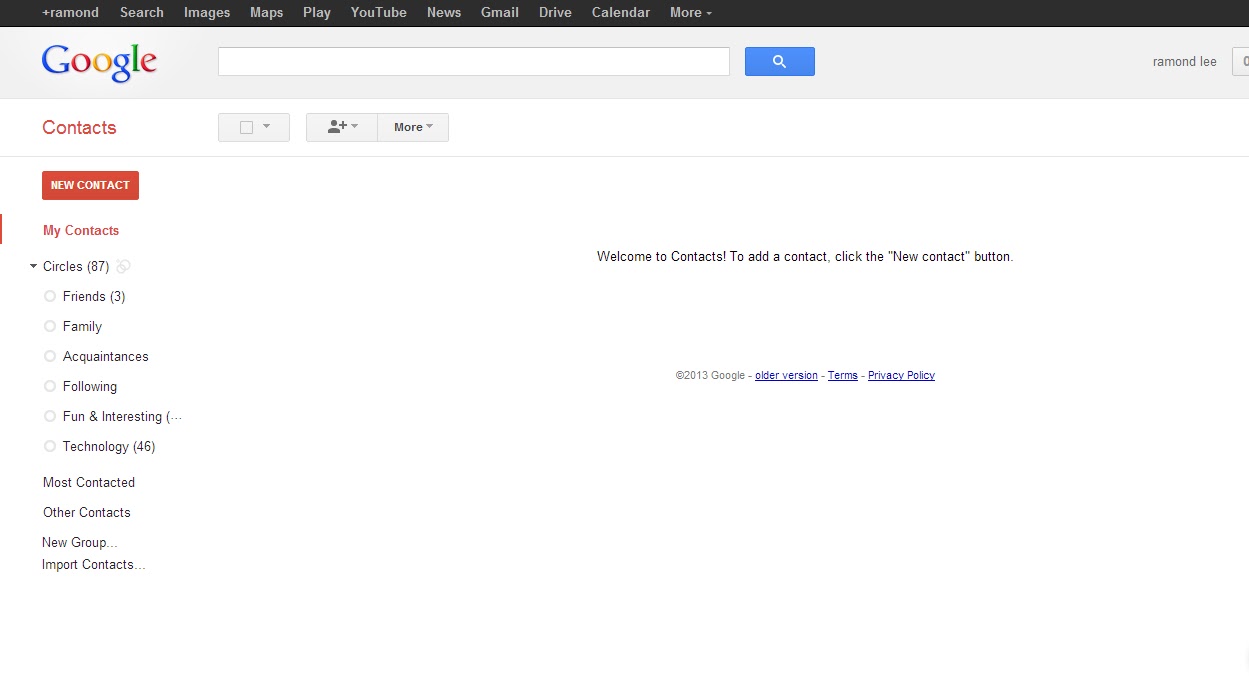
Task: Open the Fun & Interesting circle
Action: pos(122,417)
